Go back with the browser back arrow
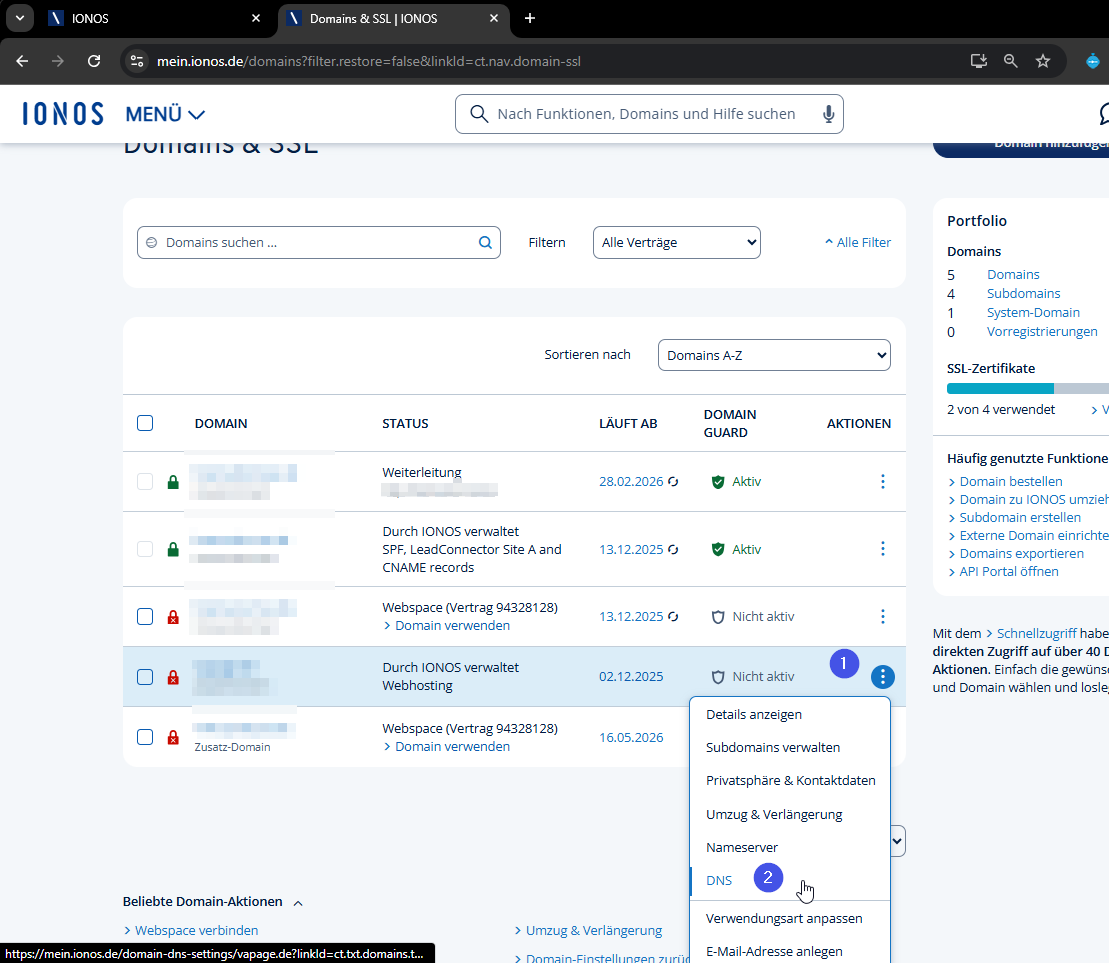 coord(22,61)
